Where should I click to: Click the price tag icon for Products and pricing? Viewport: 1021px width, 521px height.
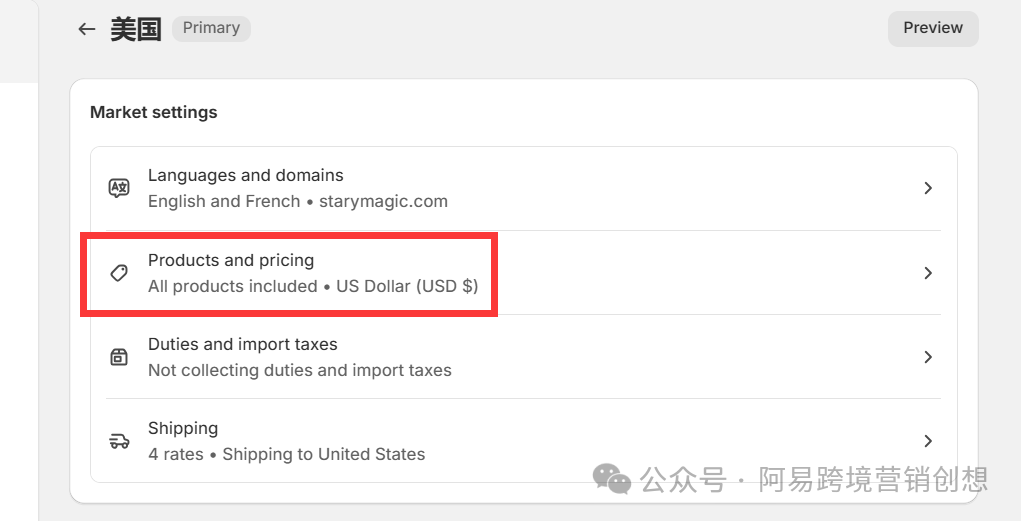click(x=119, y=273)
